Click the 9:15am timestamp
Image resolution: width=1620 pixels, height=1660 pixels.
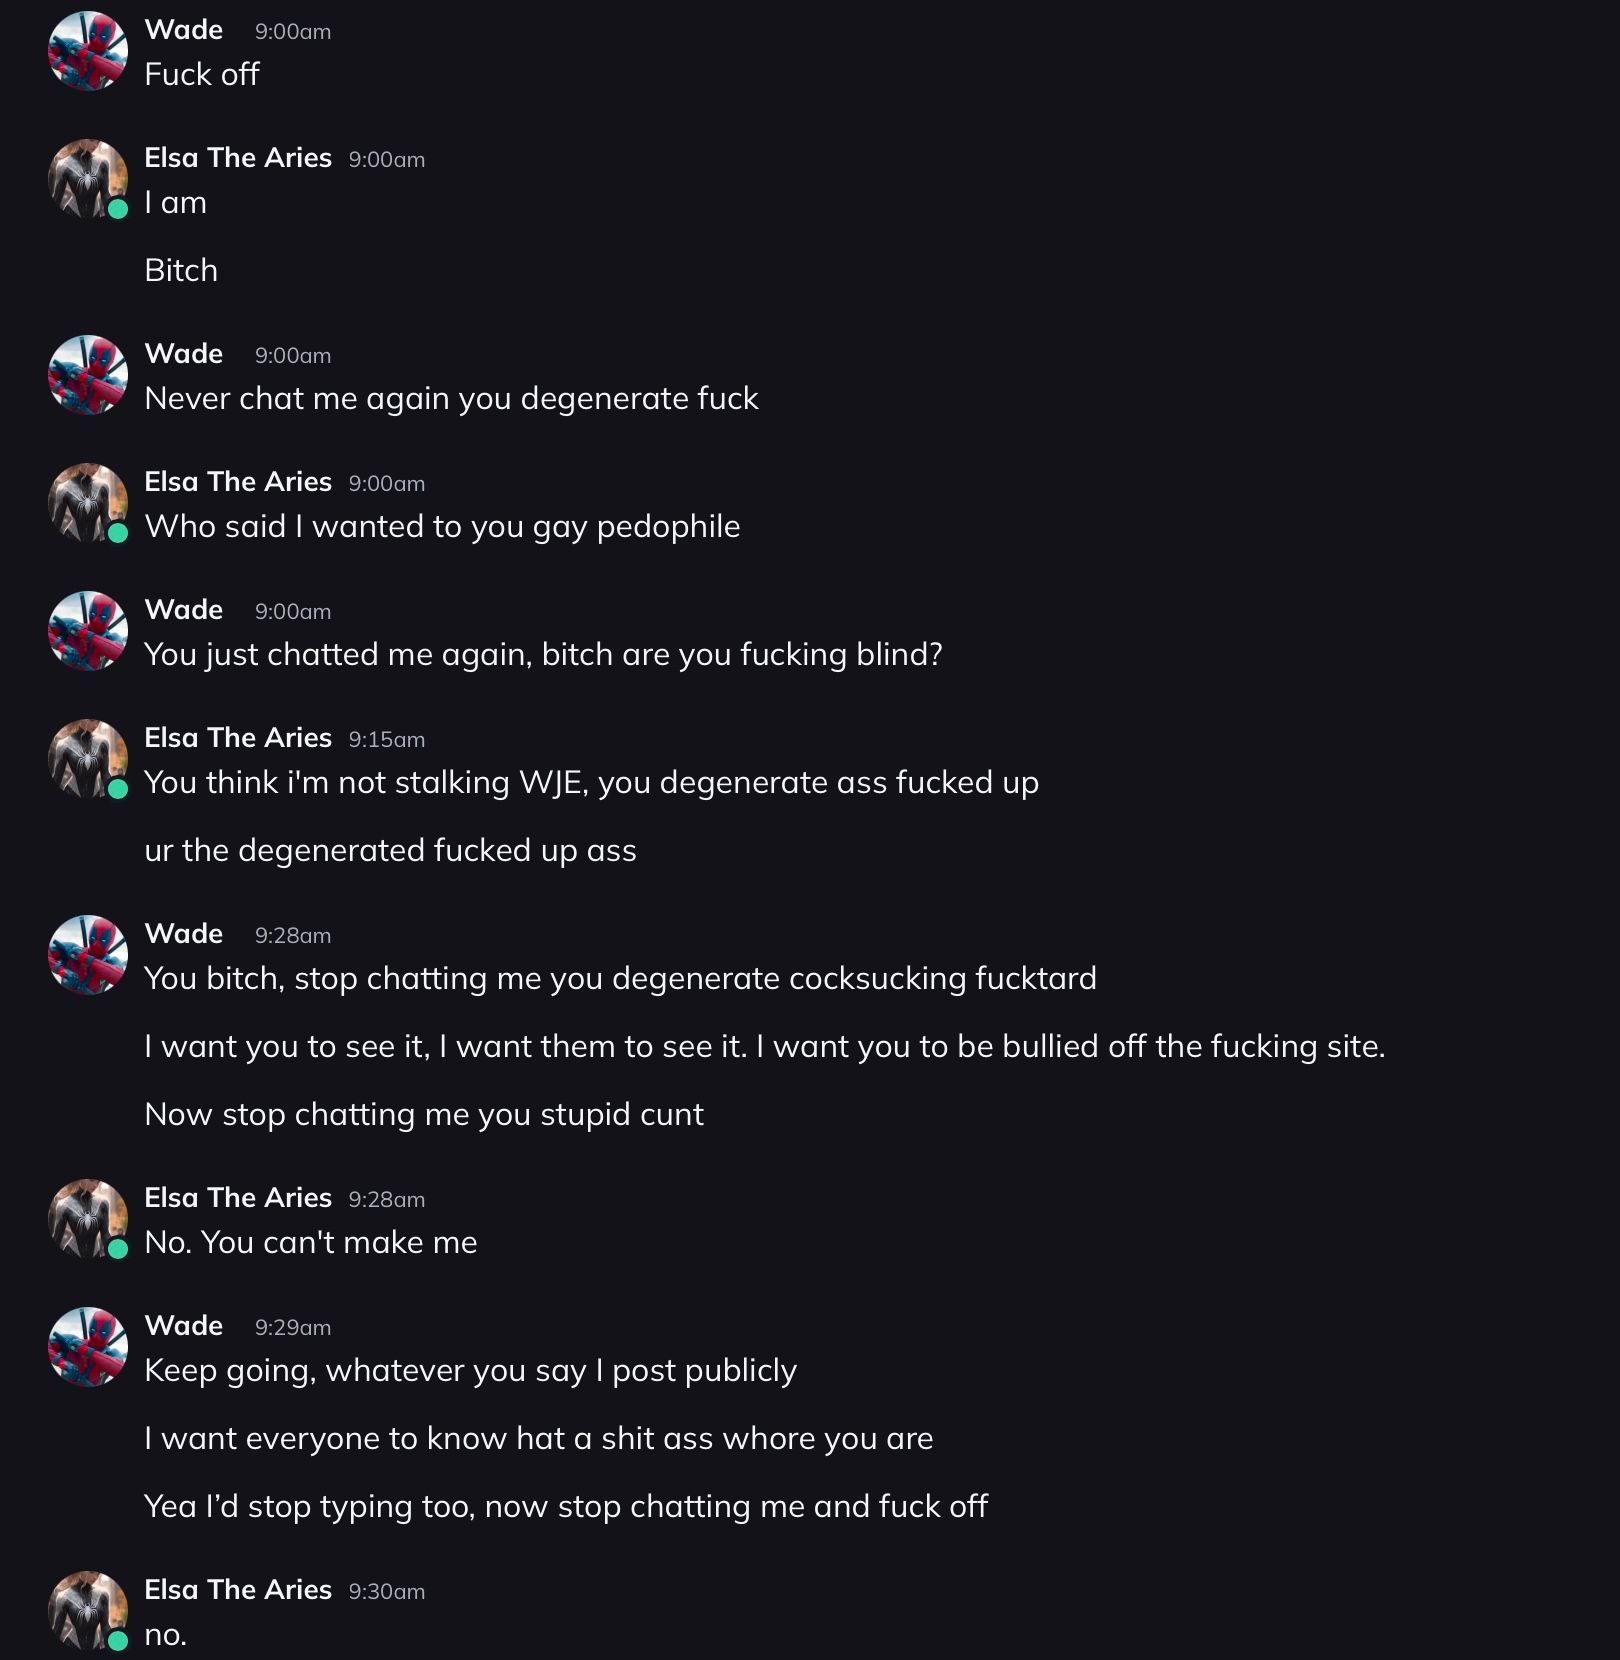pyautogui.click(x=387, y=740)
